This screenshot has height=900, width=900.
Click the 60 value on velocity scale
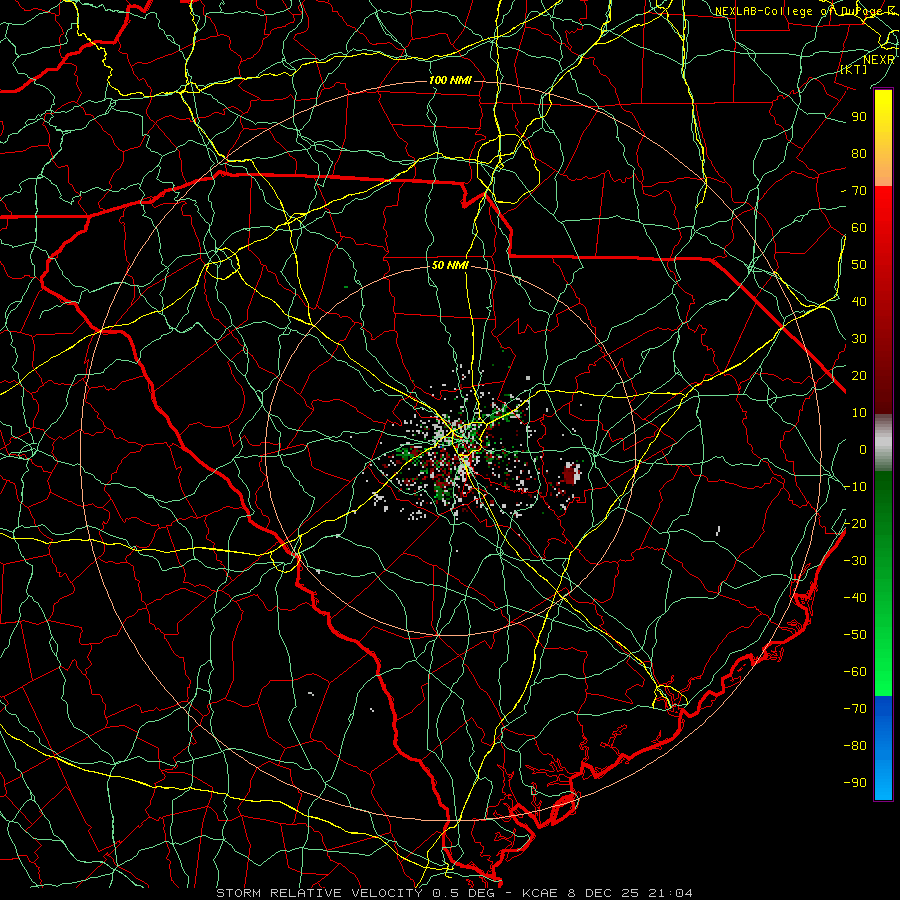(859, 227)
